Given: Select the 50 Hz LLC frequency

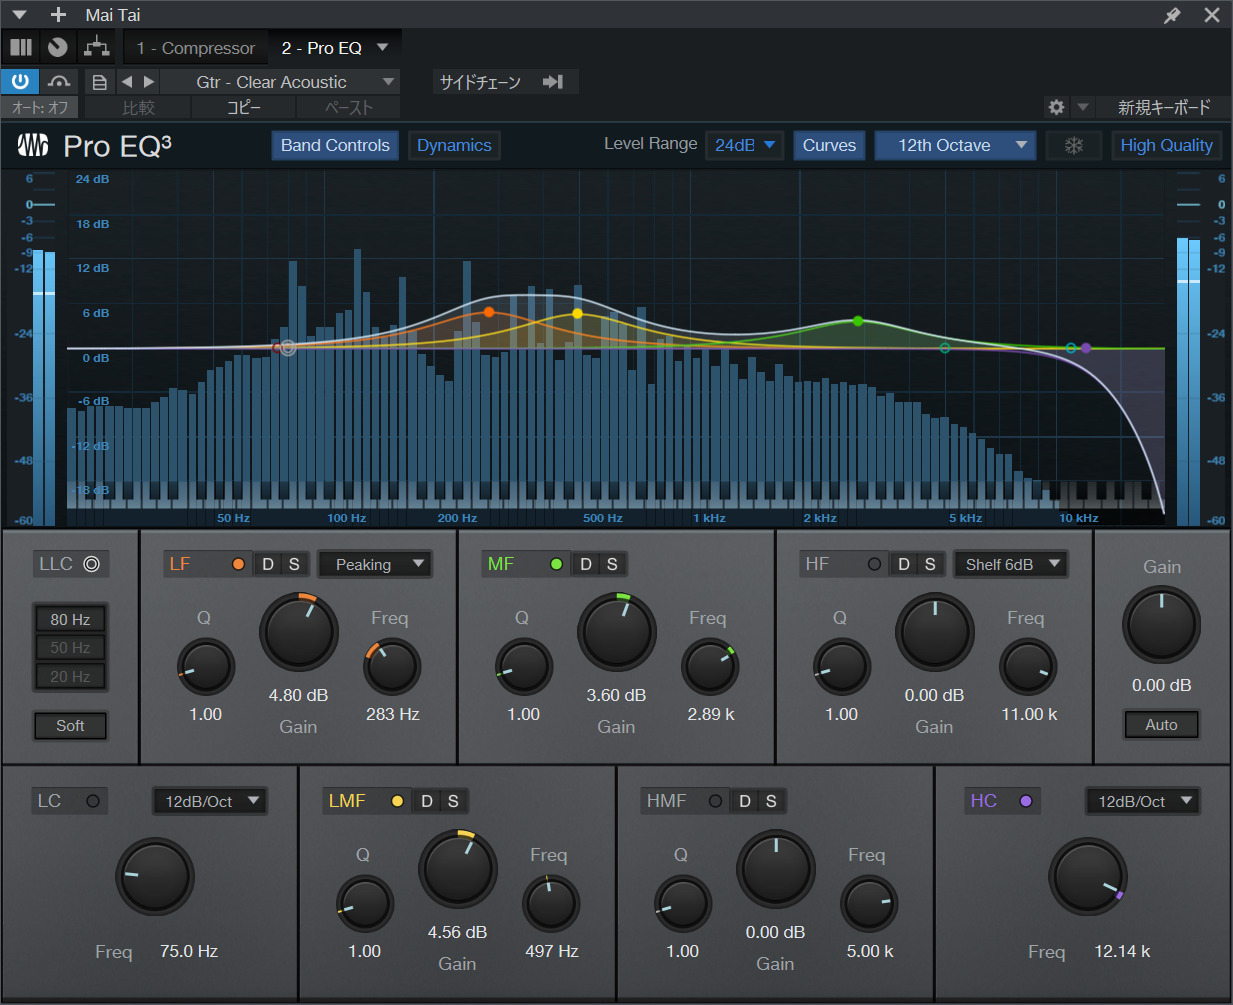Looking at the screenshot, I should (x=70, y=647).
